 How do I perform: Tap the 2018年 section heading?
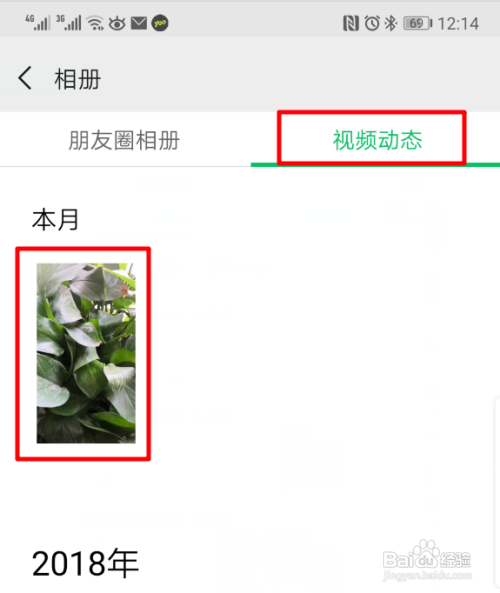tap(85, 564)
